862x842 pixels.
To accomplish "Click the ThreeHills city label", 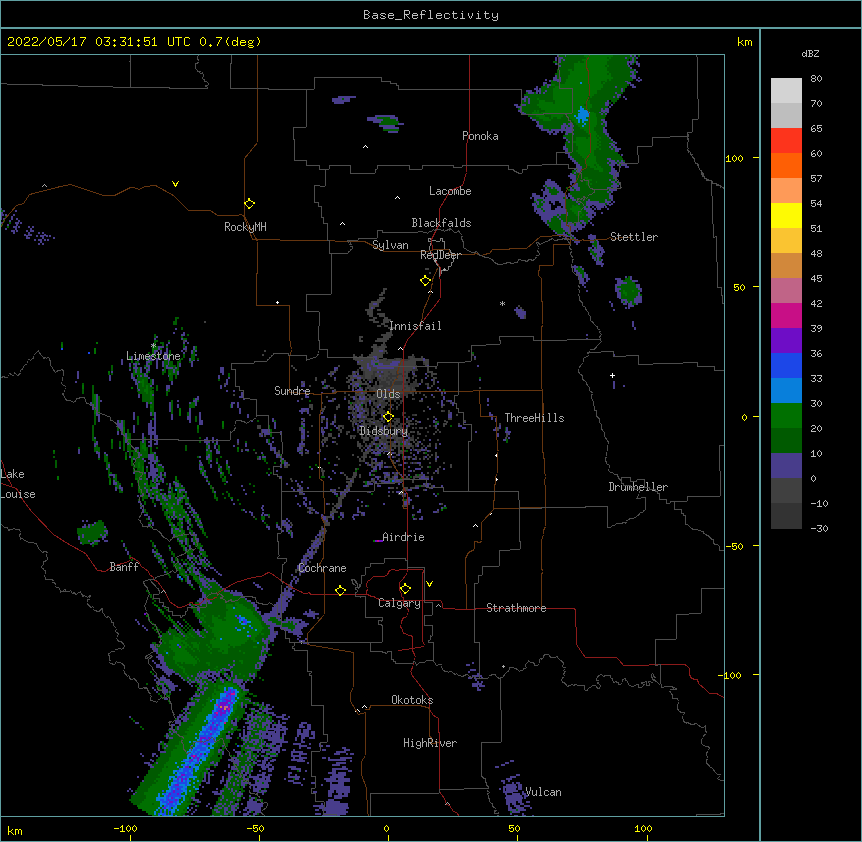I will coord(534,418).
